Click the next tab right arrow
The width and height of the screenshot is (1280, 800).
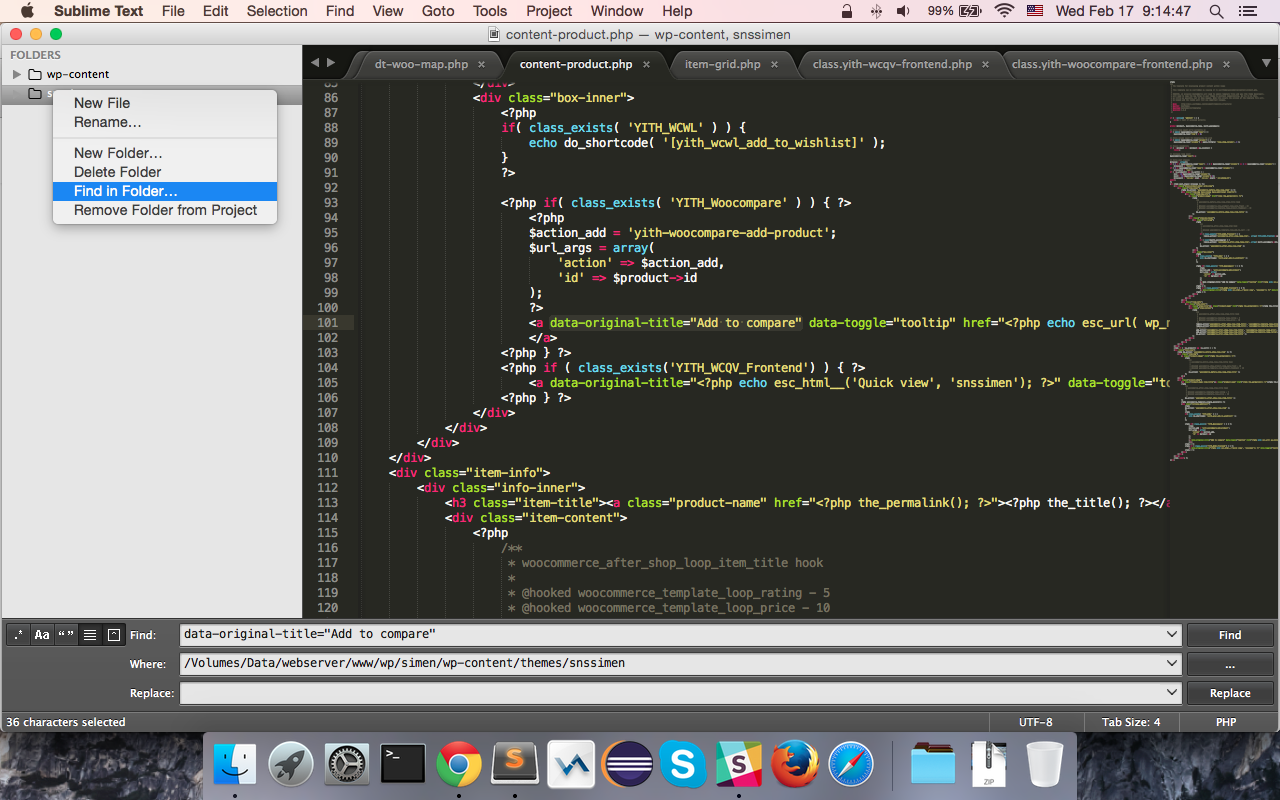(x=331, y=63)
